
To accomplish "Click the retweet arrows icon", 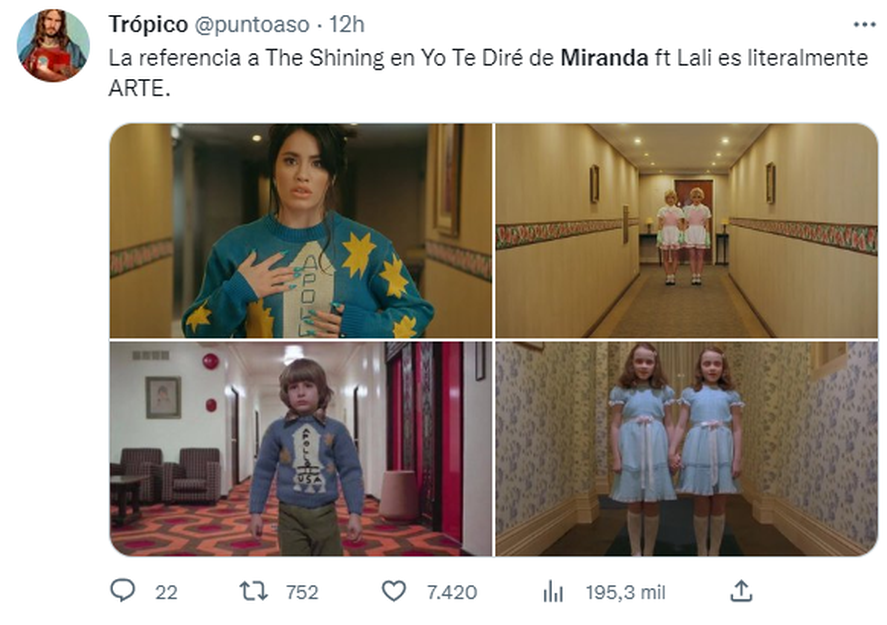I will 253,592.
